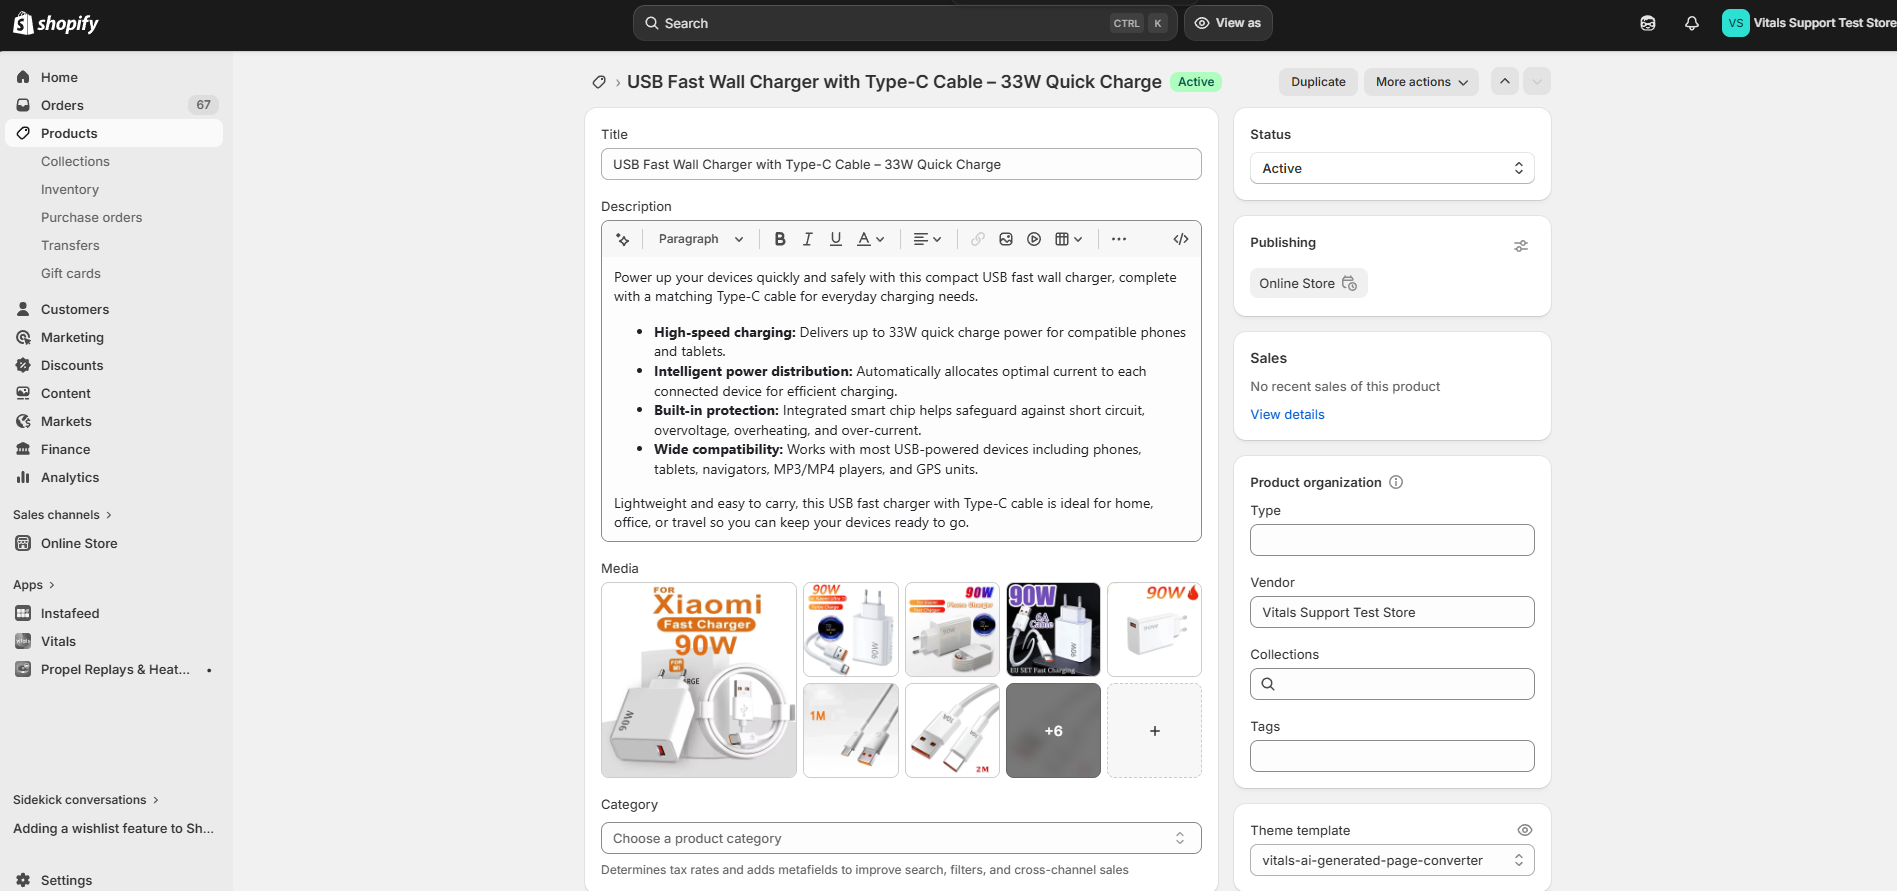Open more formatting options ellipsis
The width and height of the screenshot is (1897, 891).
click(x=1119, y=239)
